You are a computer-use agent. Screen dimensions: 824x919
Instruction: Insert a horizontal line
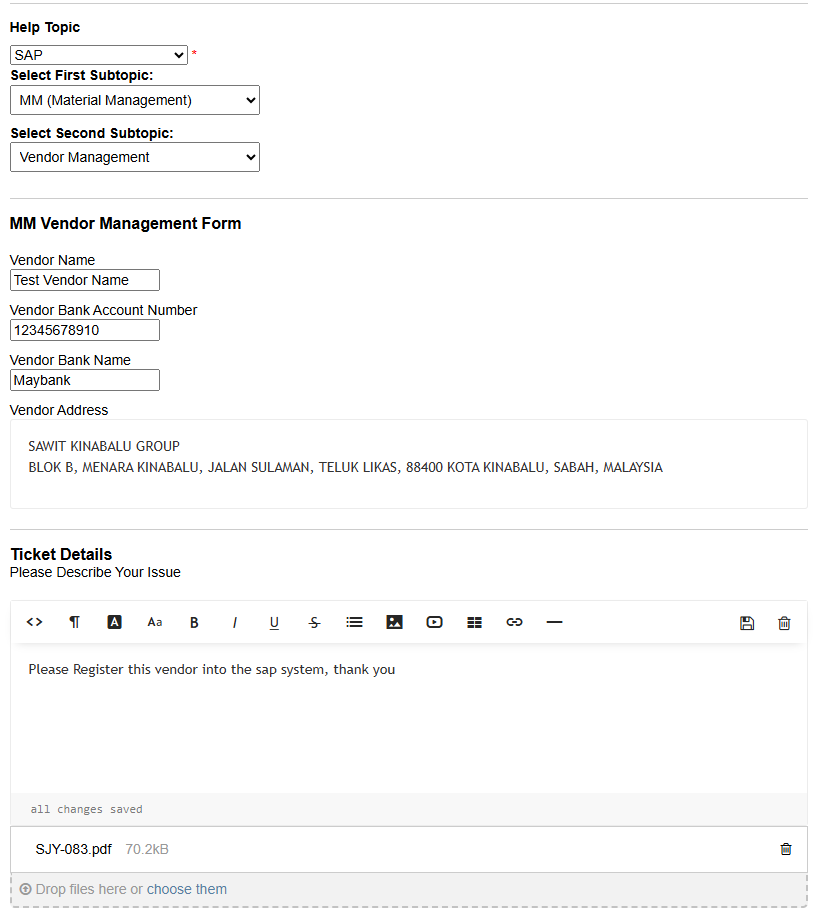tap(554, 622)
